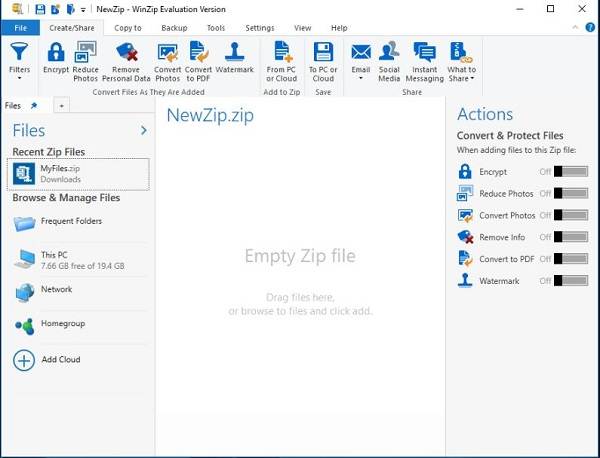Save zip To PC or Cloud
The height and width of the screenshot is (458, 600).
click(323, 61)
